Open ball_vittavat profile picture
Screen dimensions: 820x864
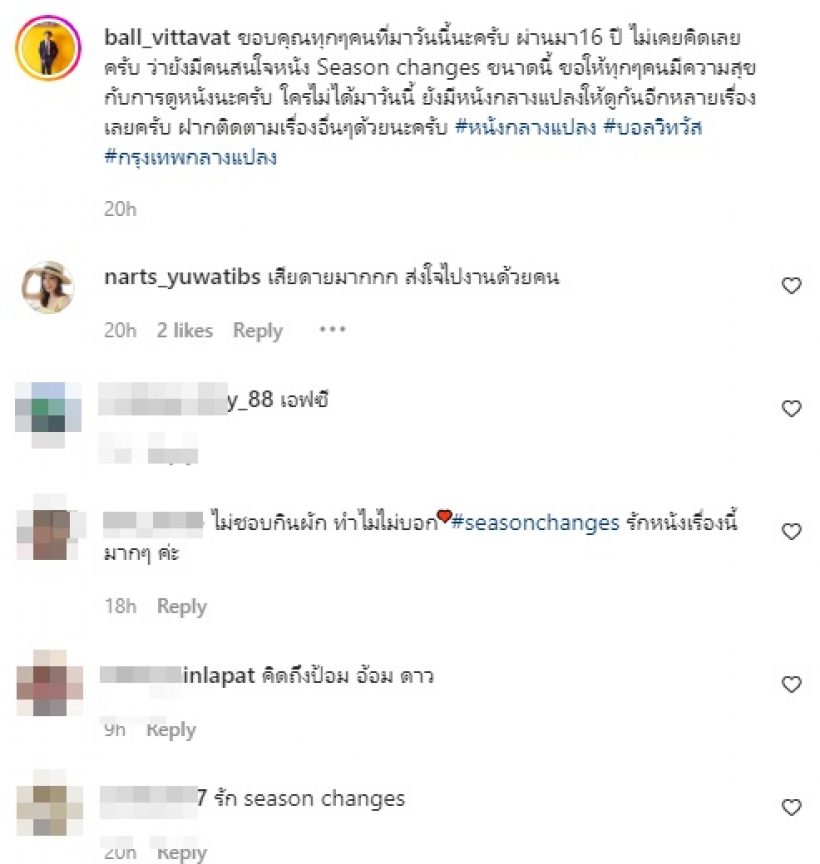(x=48, y=48)
